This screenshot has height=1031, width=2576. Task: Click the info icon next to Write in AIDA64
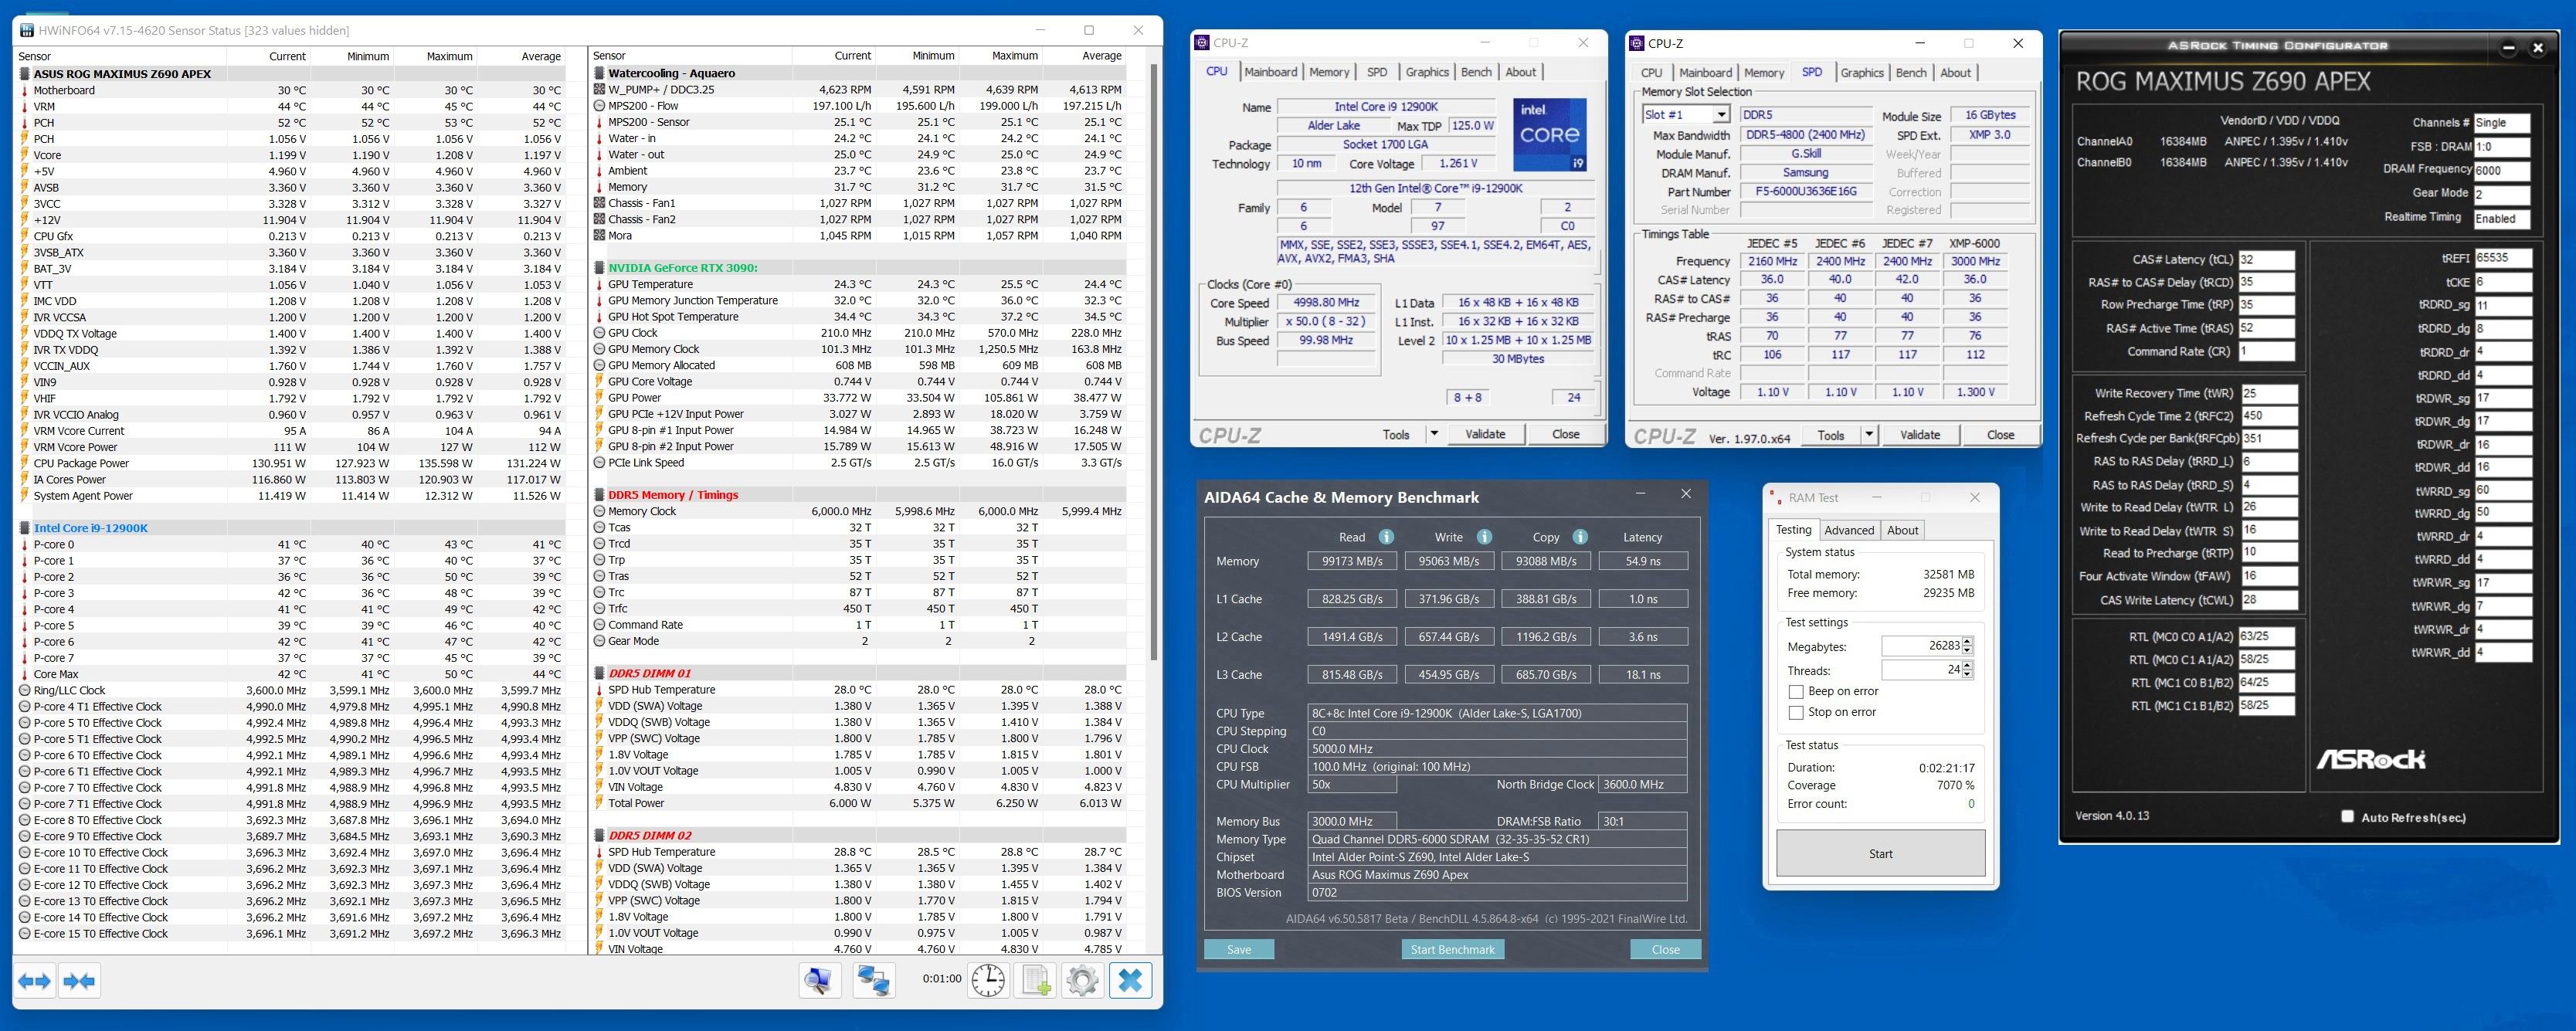tap(1484, 537)
